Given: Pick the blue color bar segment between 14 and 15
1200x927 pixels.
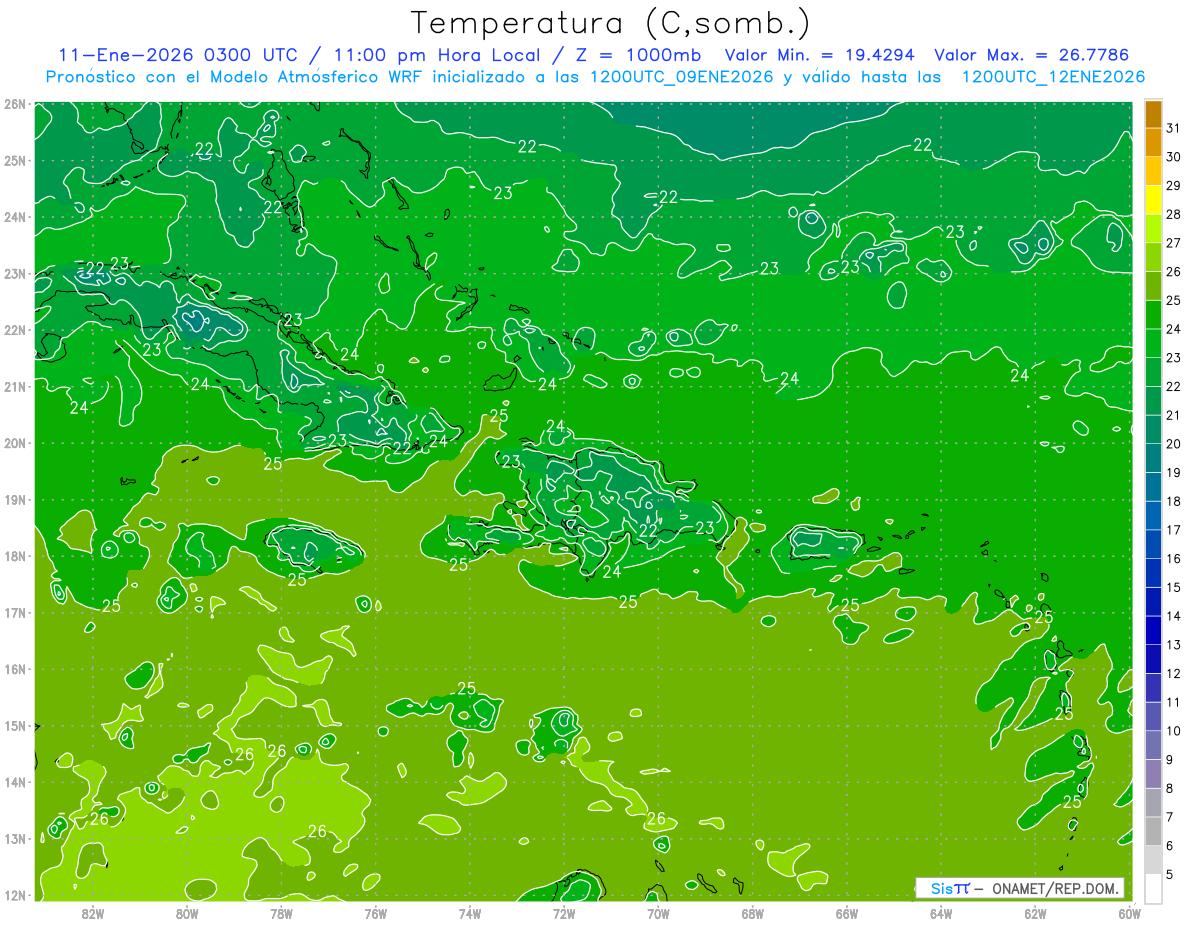Looking at the screenshot, I should tap(1153, 602).
